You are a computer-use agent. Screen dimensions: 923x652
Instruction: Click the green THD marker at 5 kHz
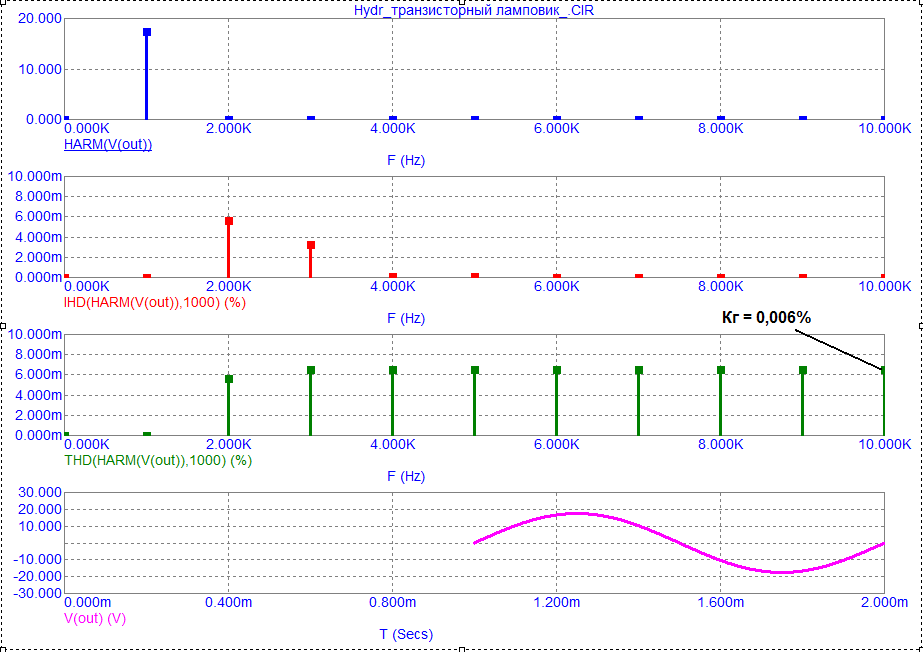click(474, 370)
